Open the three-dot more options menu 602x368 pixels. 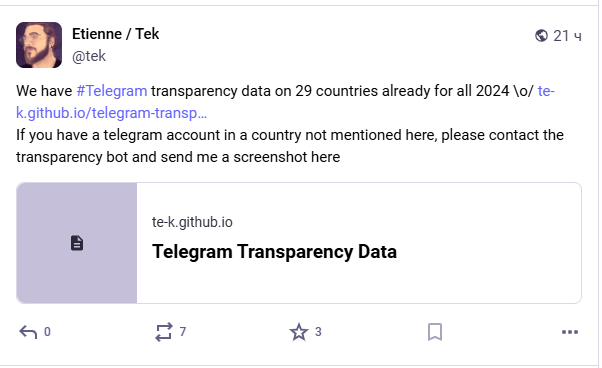(570, 332)
